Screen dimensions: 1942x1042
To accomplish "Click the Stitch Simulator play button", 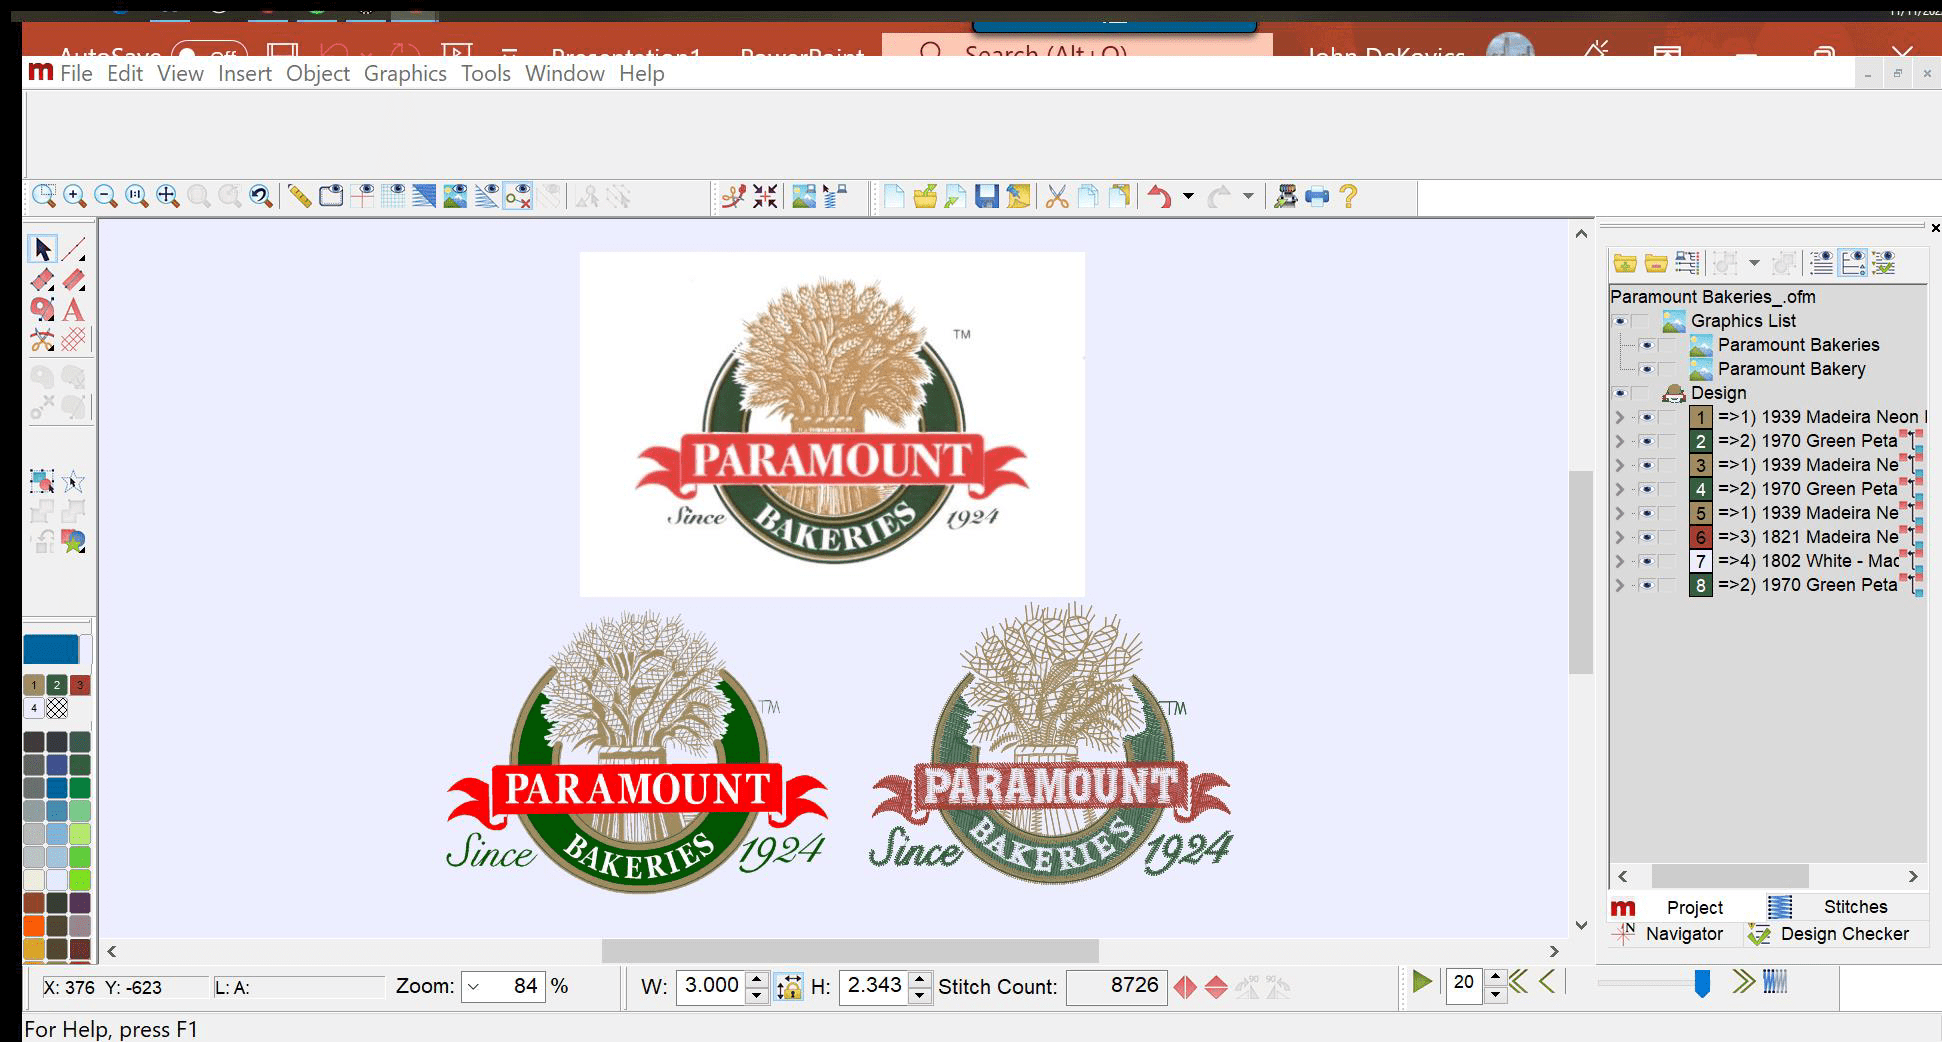I will (1422, 983).
